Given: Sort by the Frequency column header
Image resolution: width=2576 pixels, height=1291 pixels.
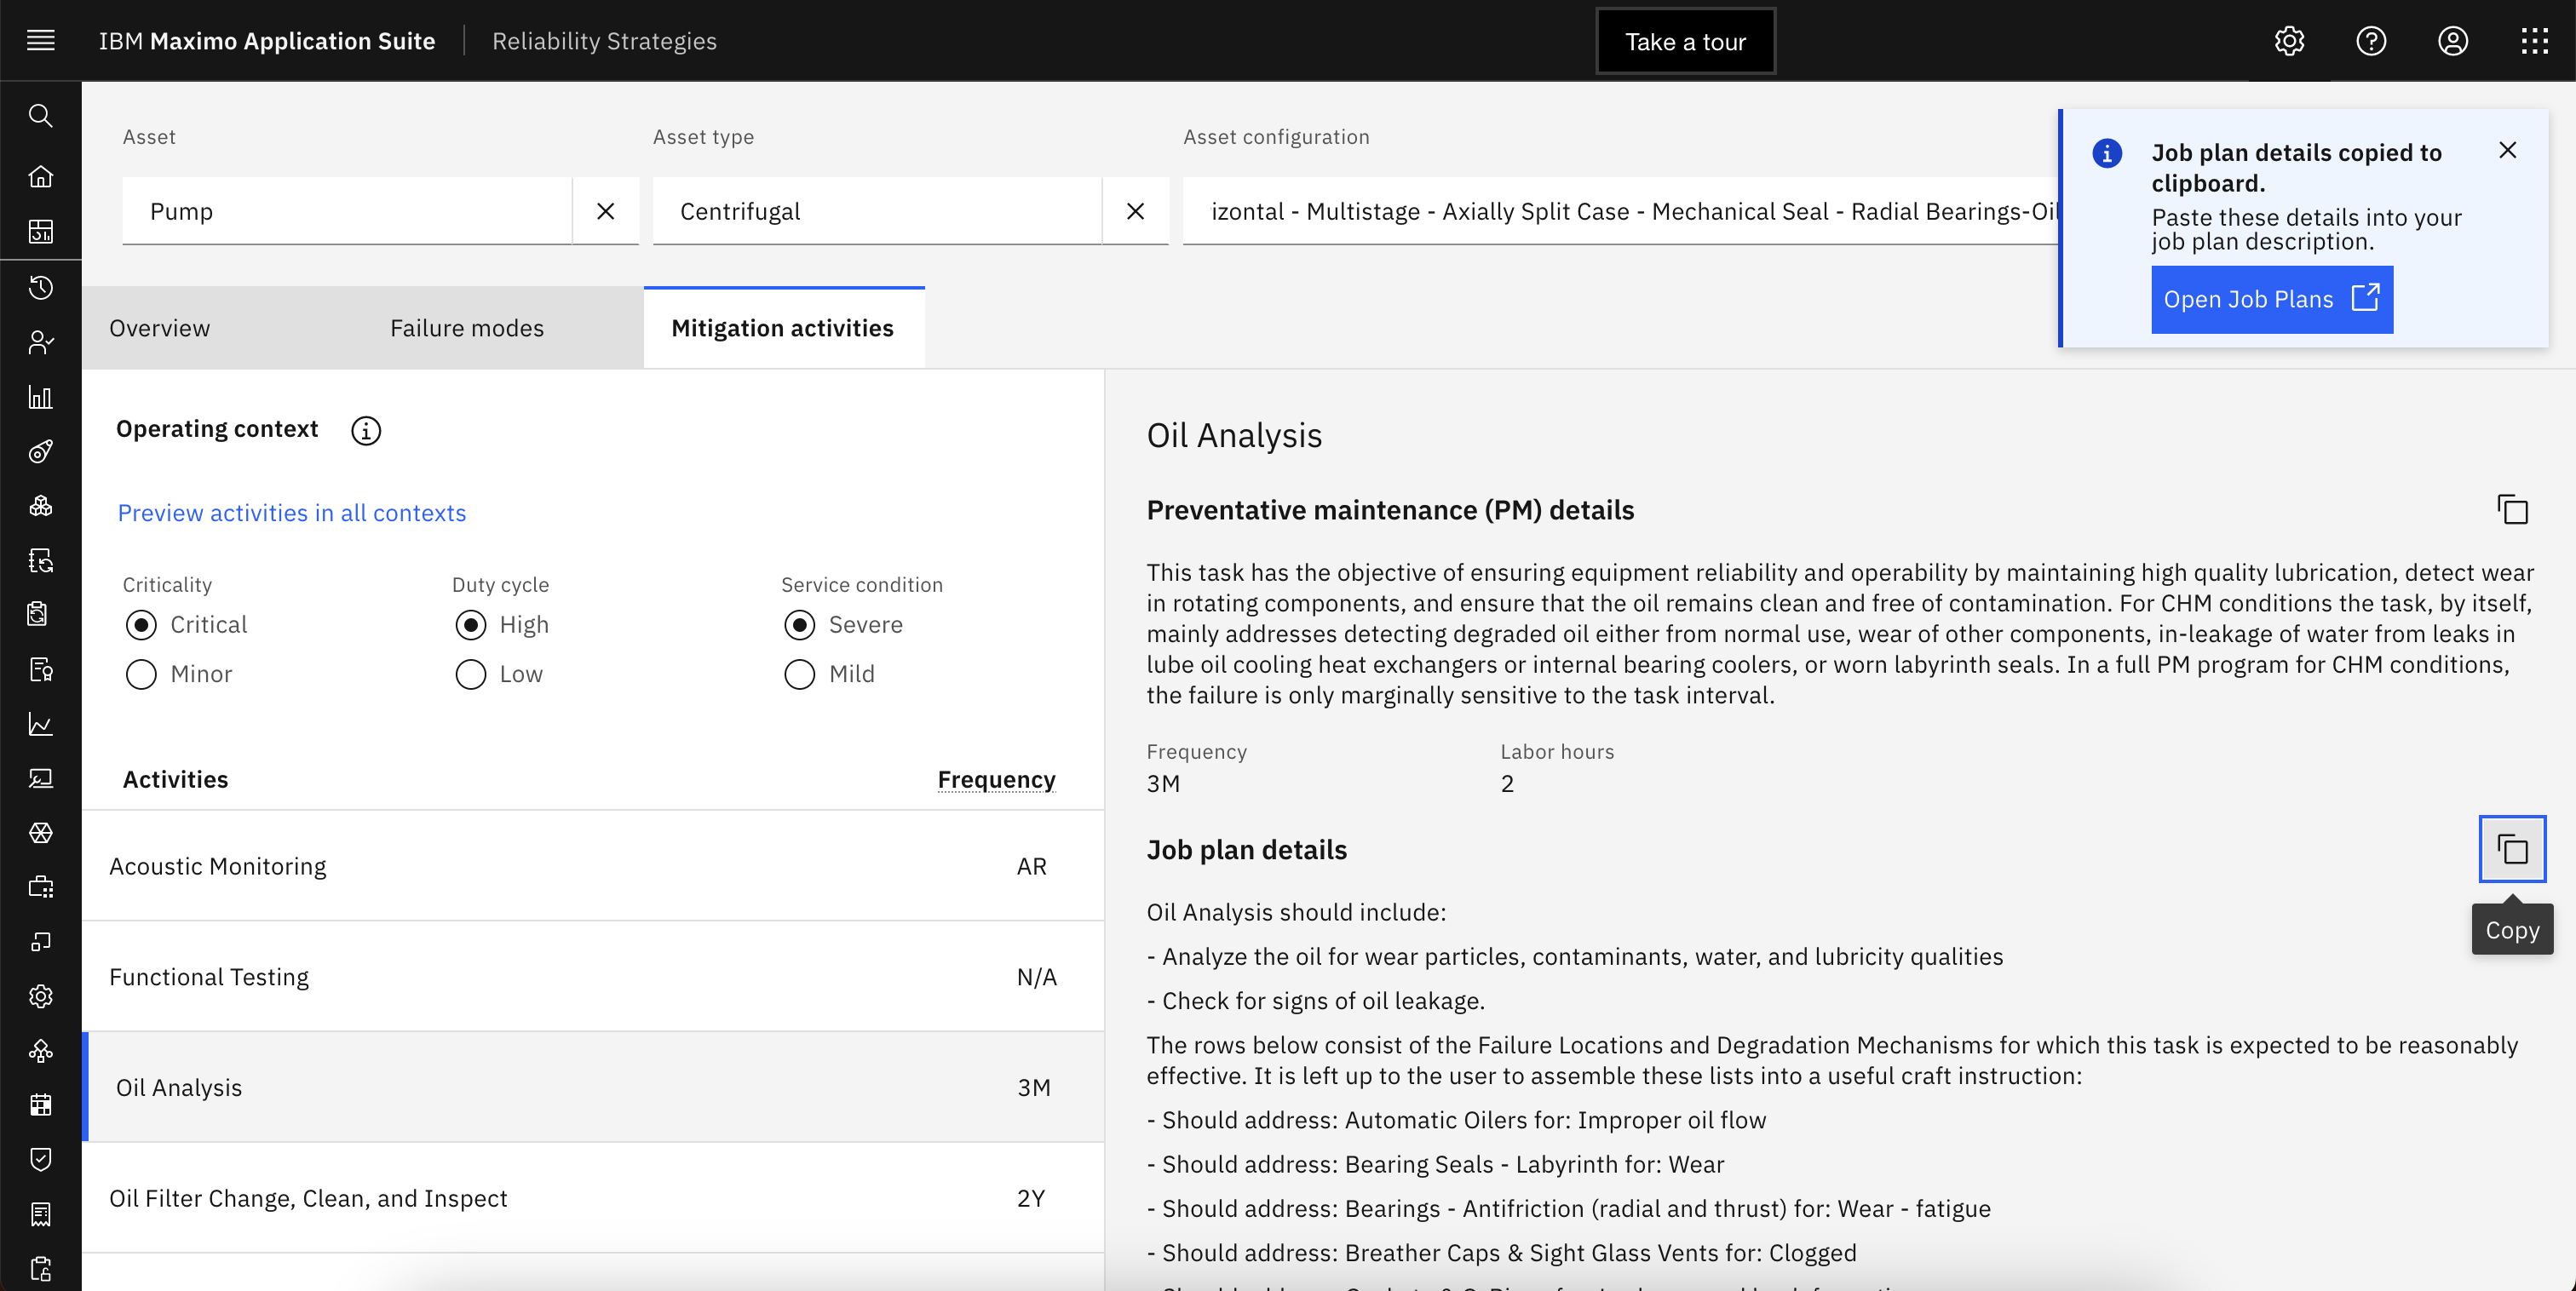Looking at the screenshot, I should pos(997,779).
